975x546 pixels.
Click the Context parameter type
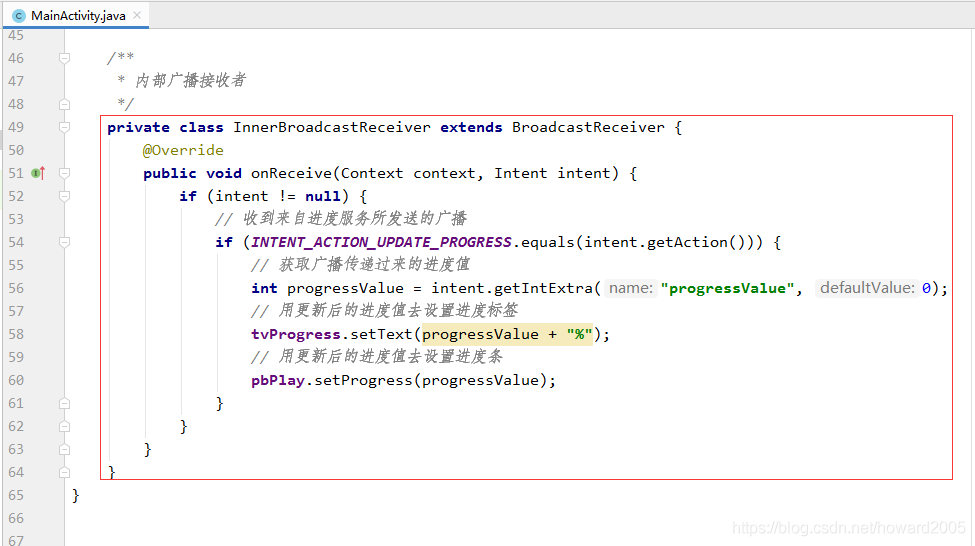point(372,173)
